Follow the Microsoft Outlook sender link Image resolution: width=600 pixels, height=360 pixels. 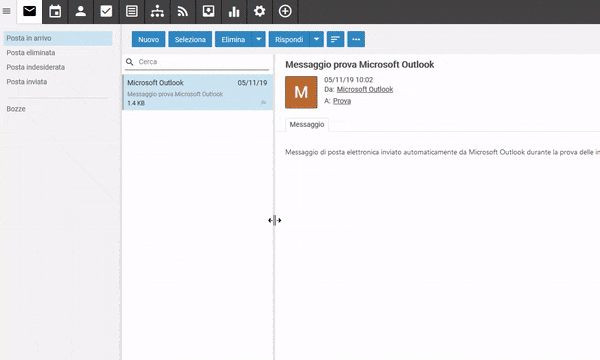point(365,89)
